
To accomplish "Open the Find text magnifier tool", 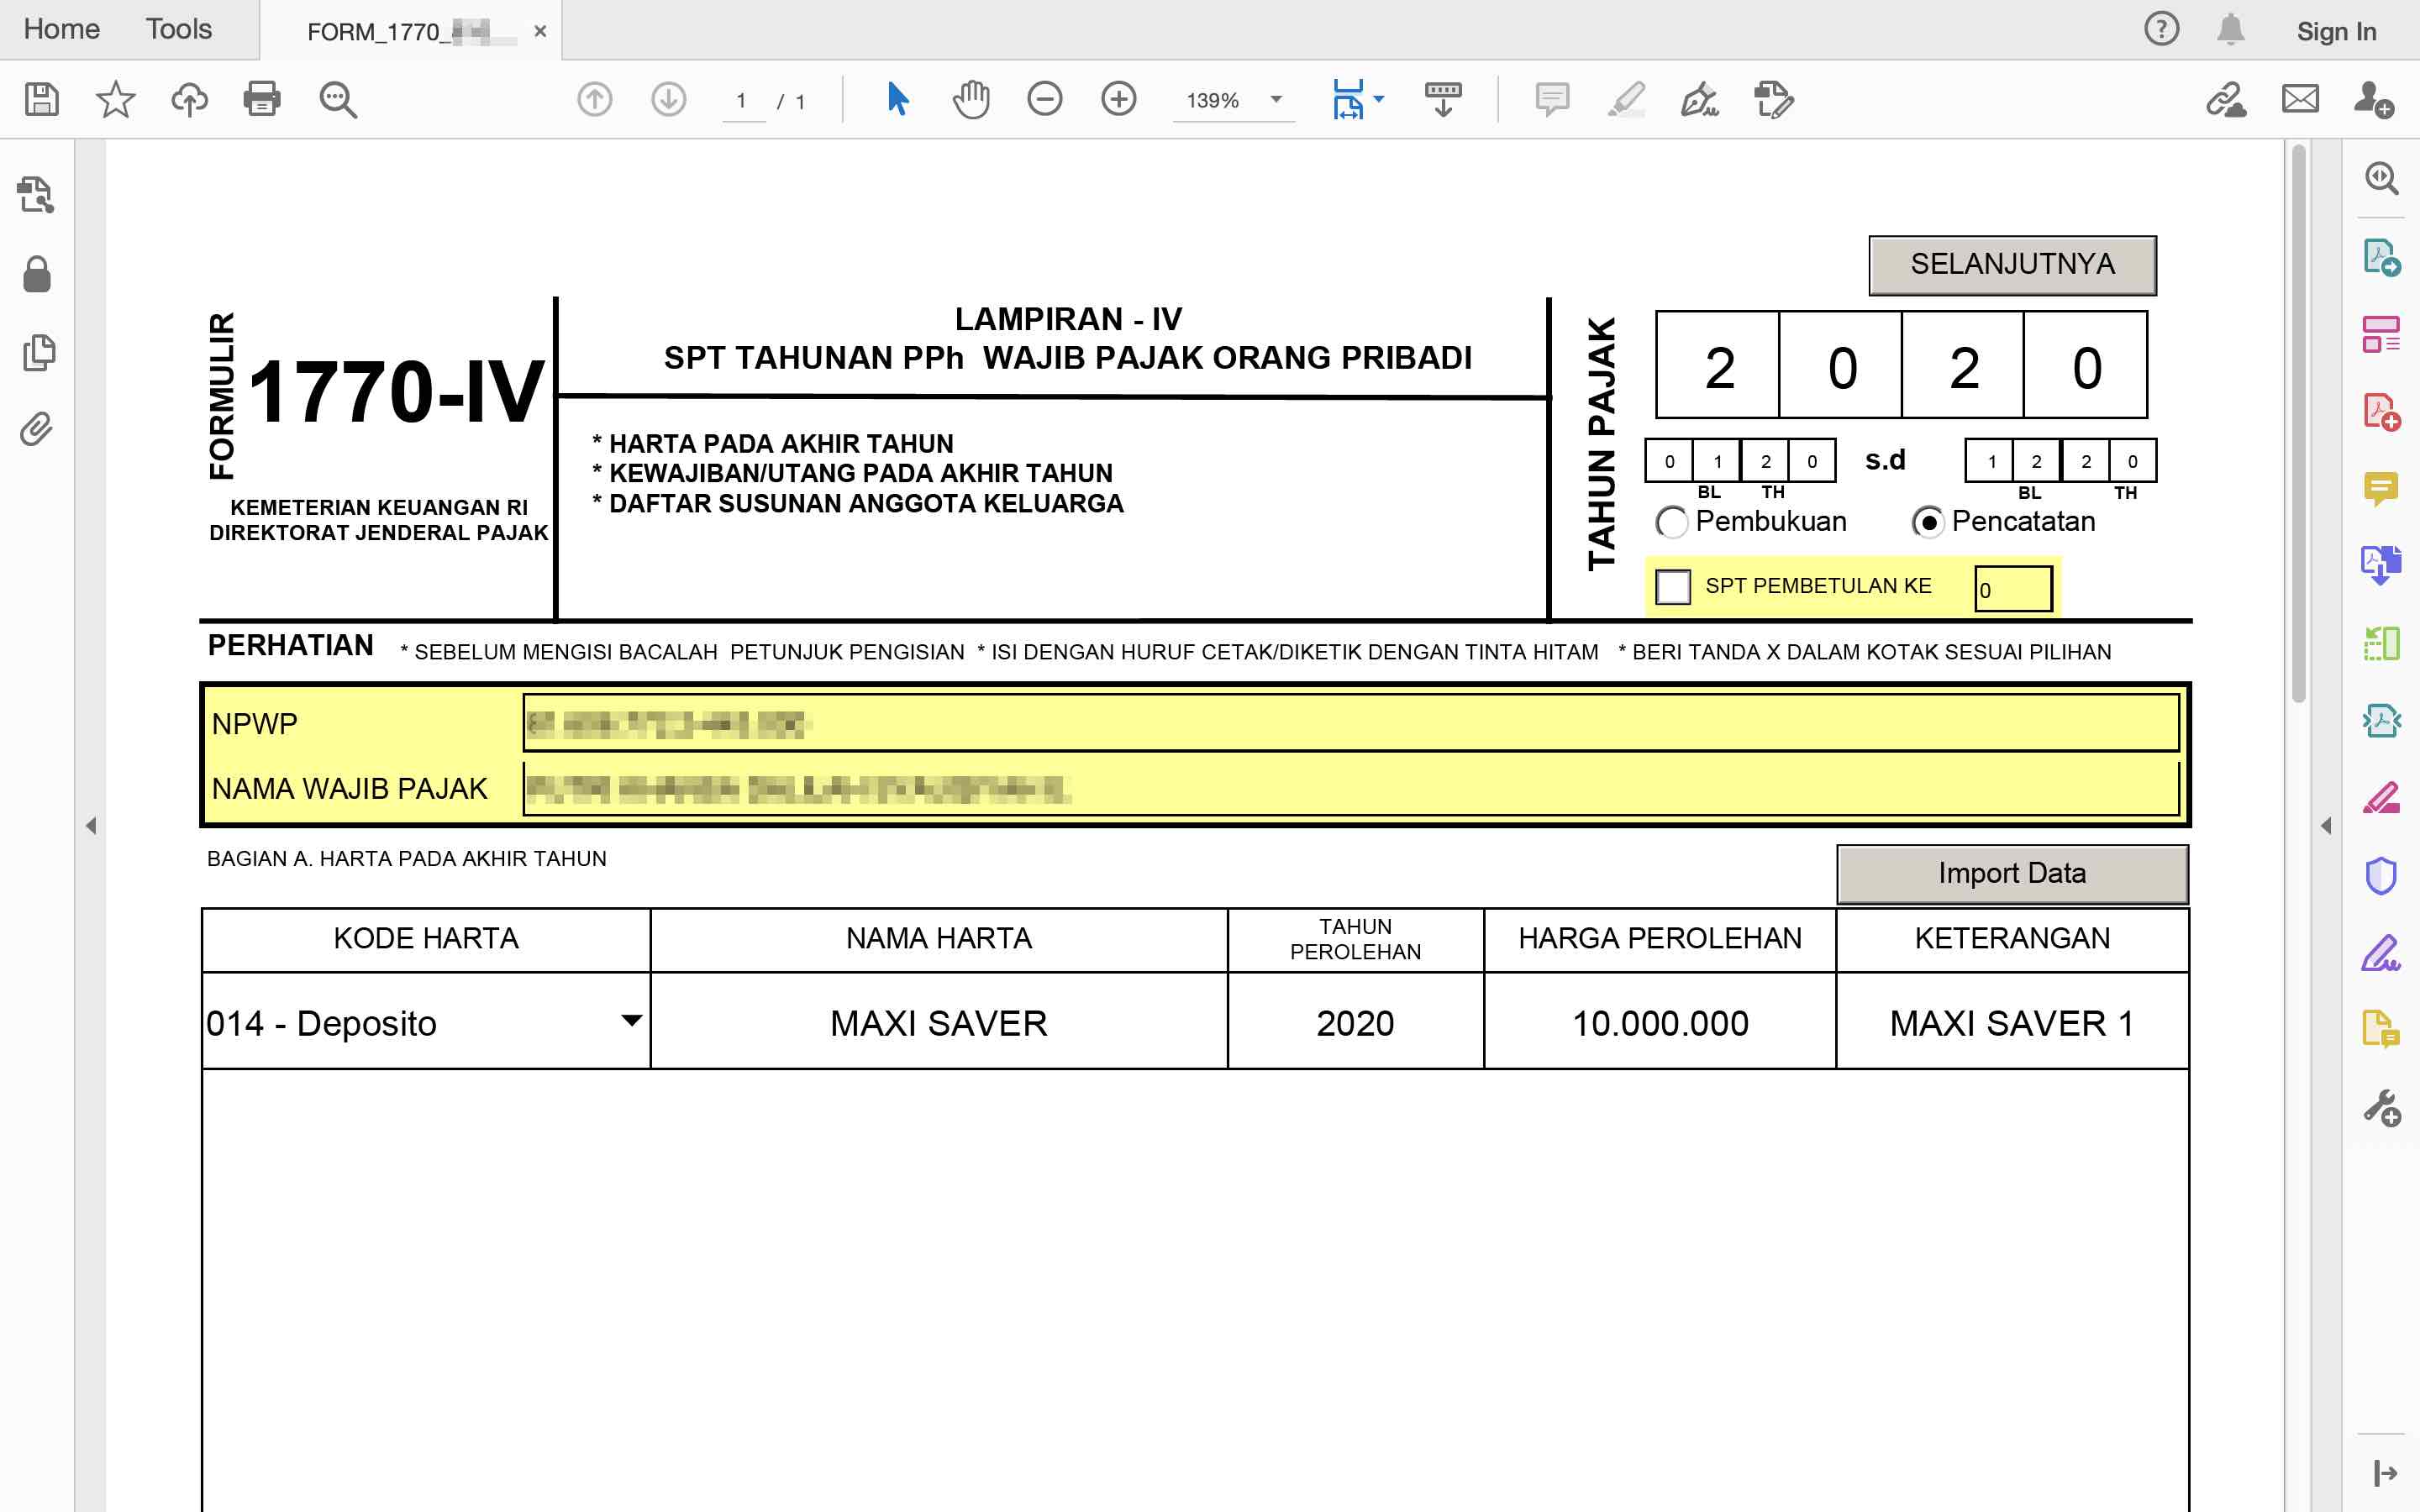I will tap(338, 99).
